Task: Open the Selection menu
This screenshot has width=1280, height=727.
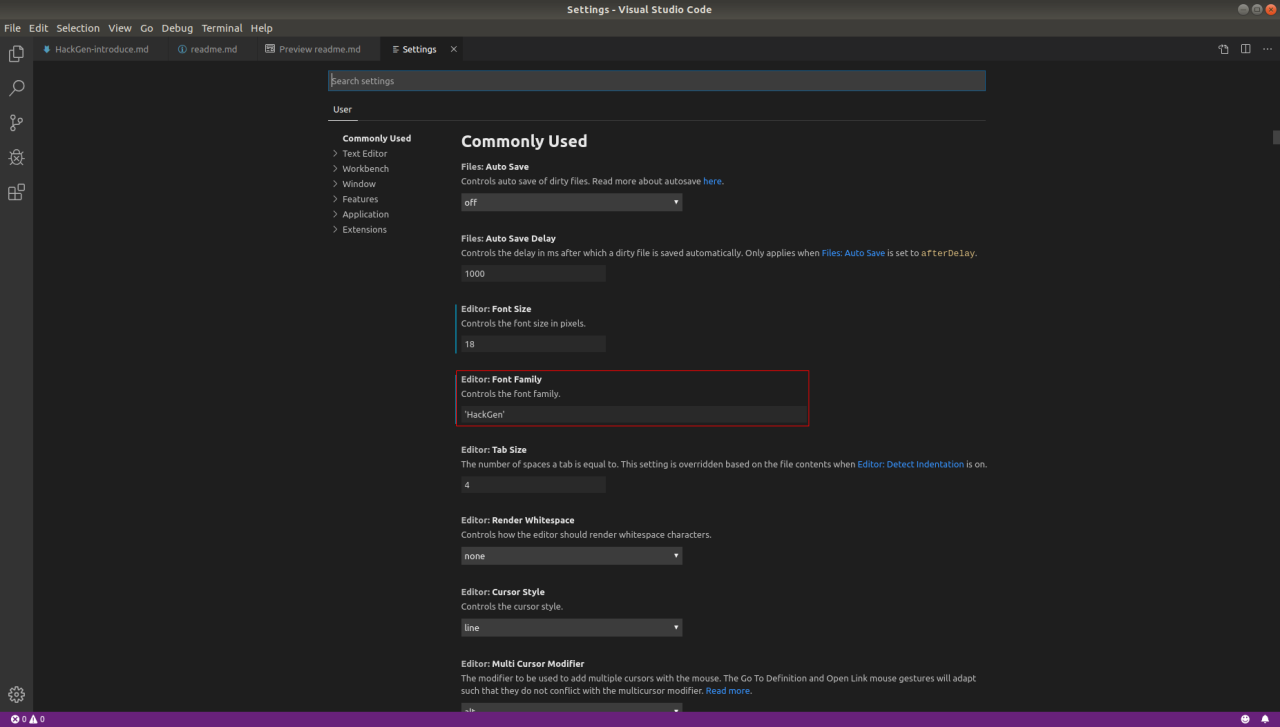Action: coord(78,28)
